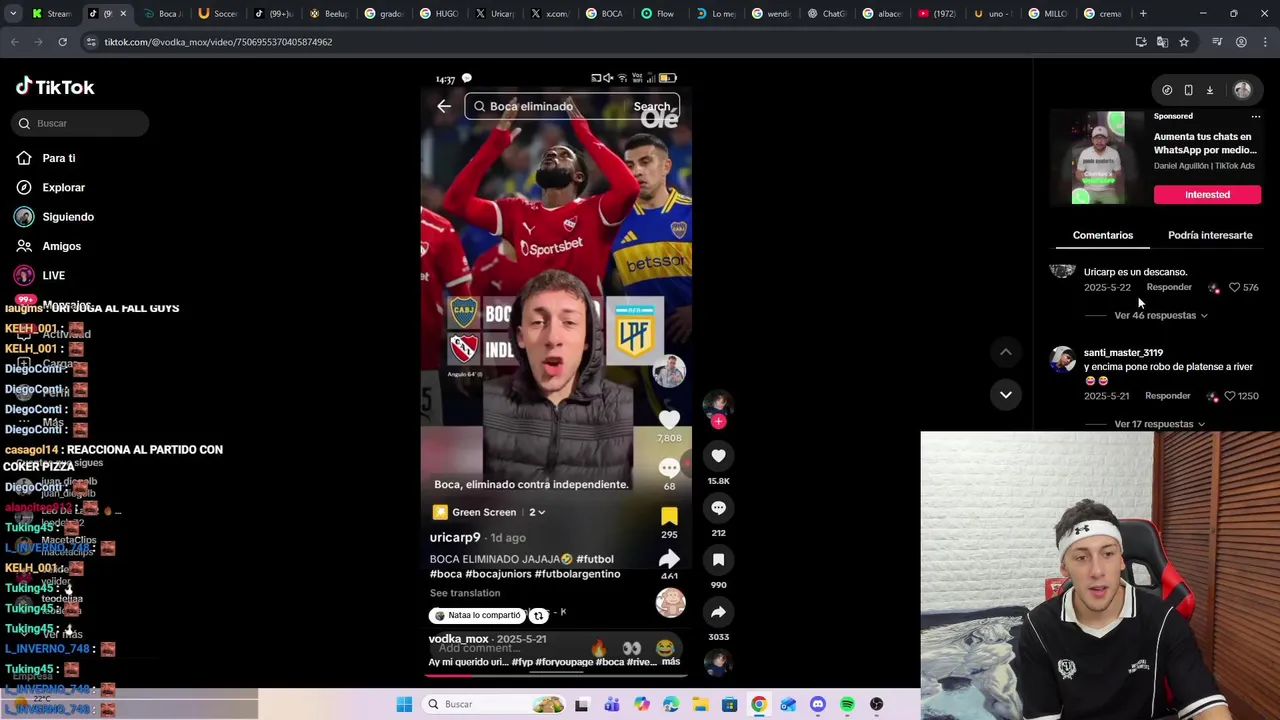
Task: Open File Explorer from the taskbar
Action: tap(700, 704)
